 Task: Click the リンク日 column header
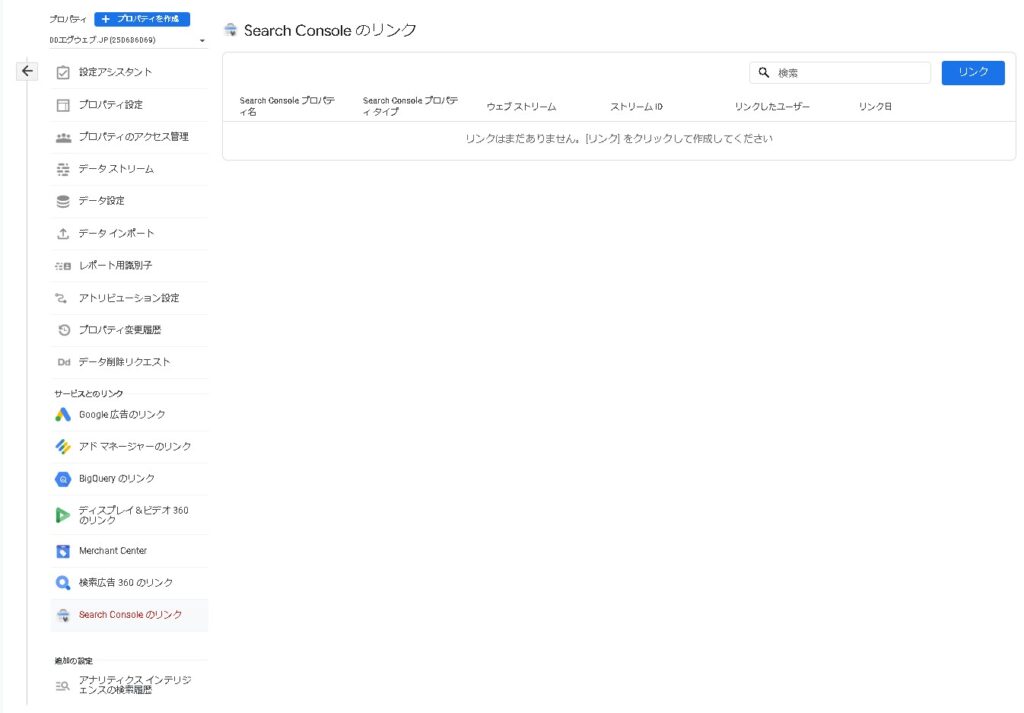tap(875, 106)
